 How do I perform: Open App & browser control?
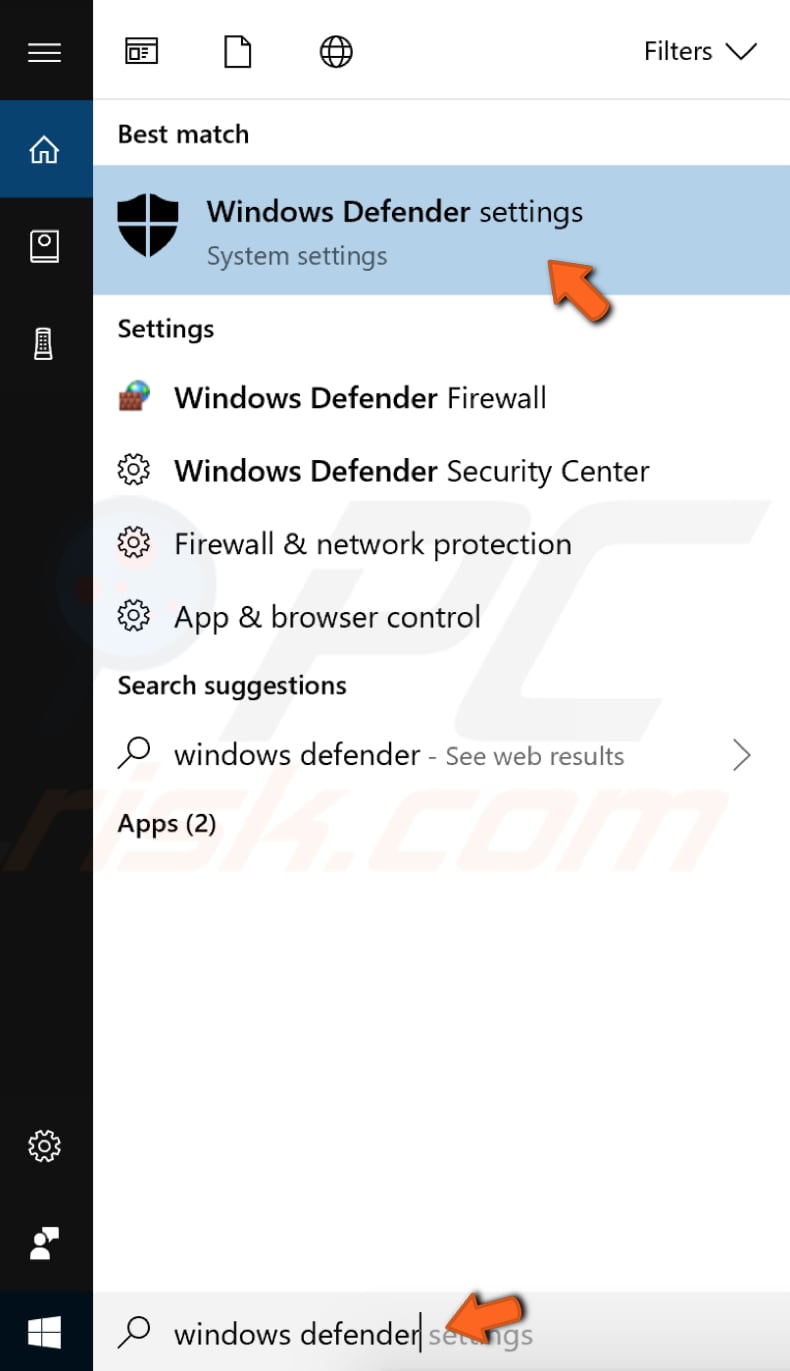[327, 617]
